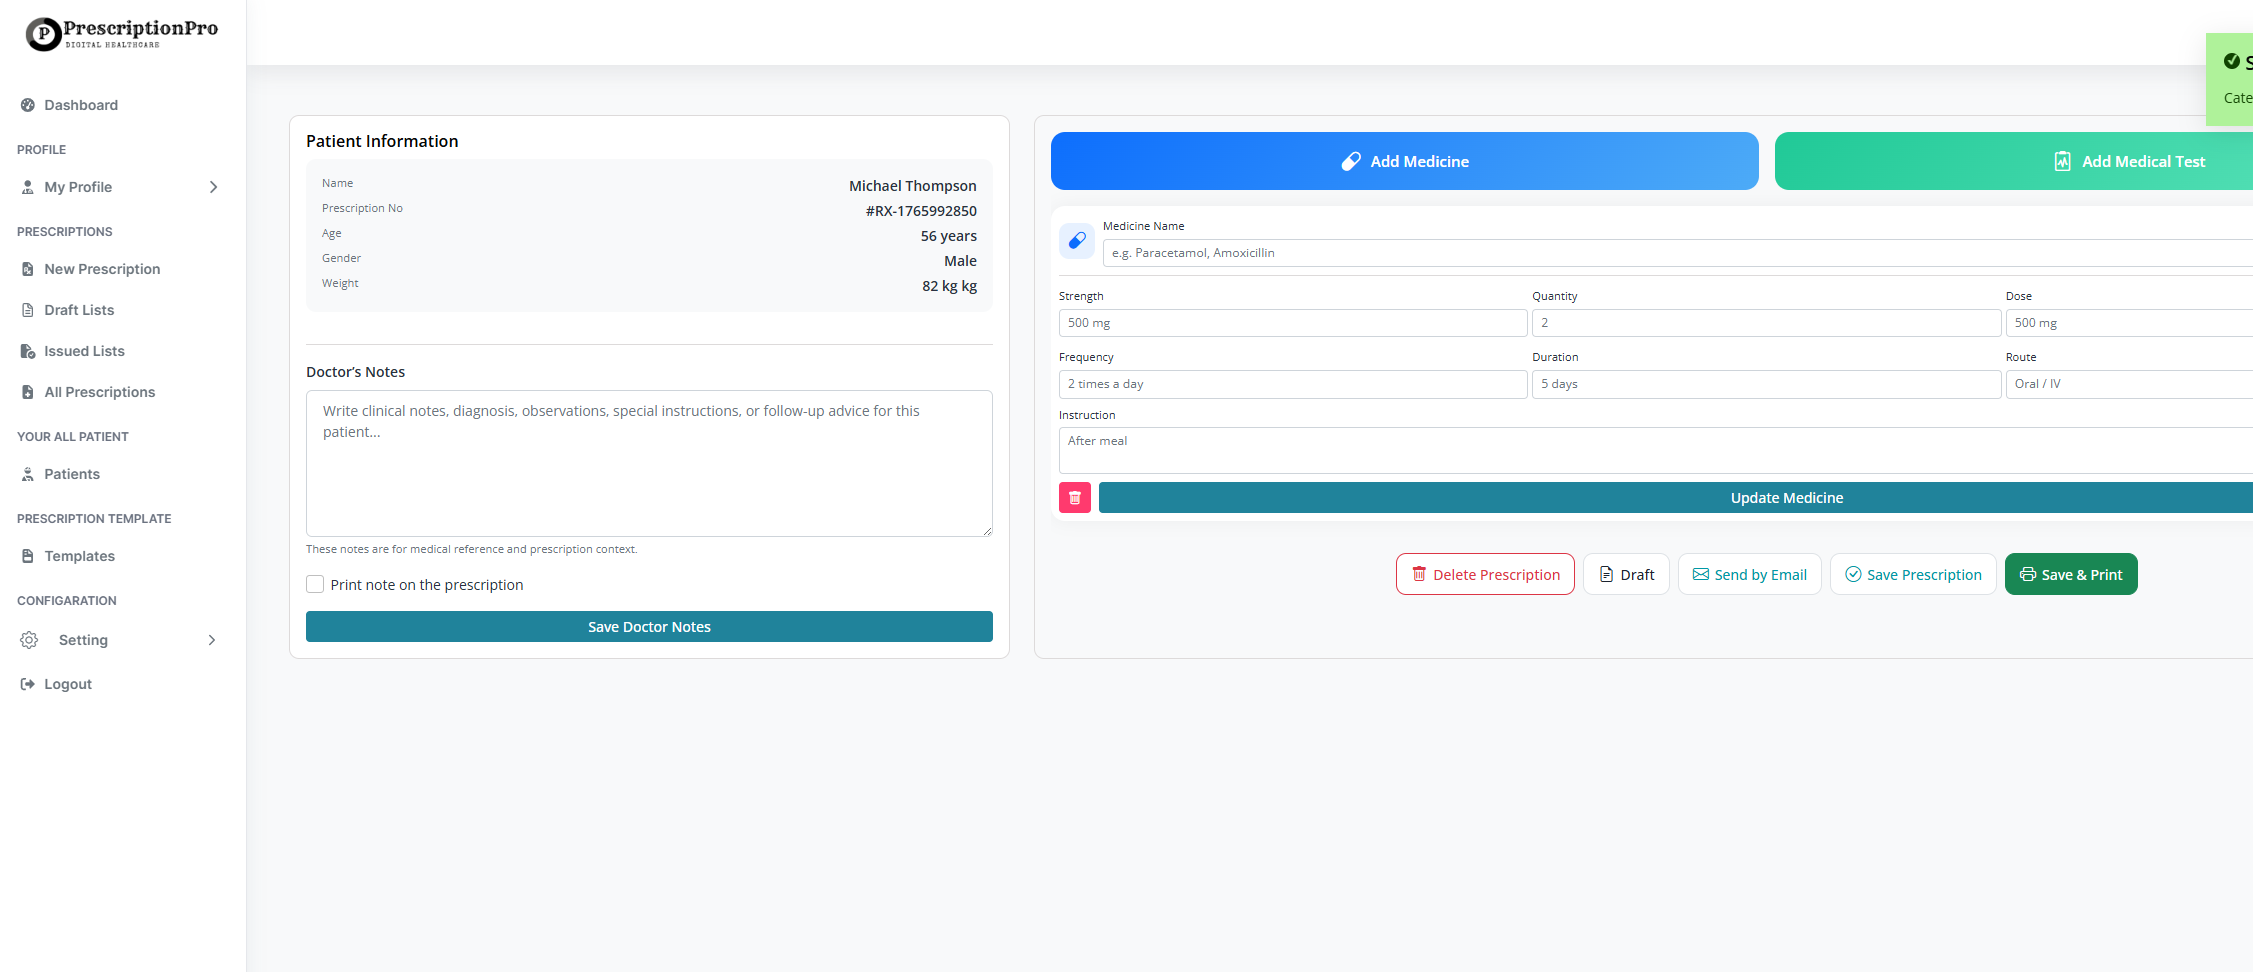Click inside the Doctor's Notes text area

pyautogui.click(x=649, y=463)
